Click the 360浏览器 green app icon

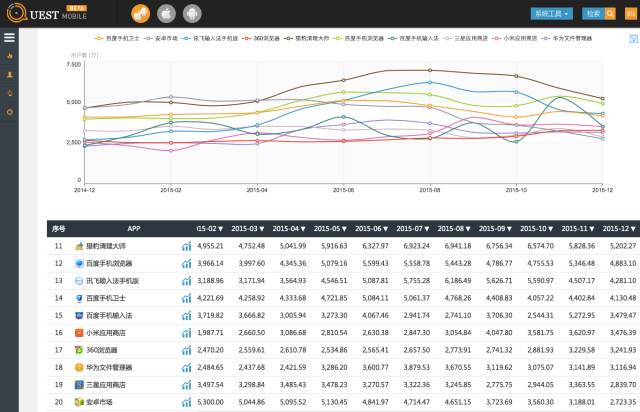click(x=79, y=350)
